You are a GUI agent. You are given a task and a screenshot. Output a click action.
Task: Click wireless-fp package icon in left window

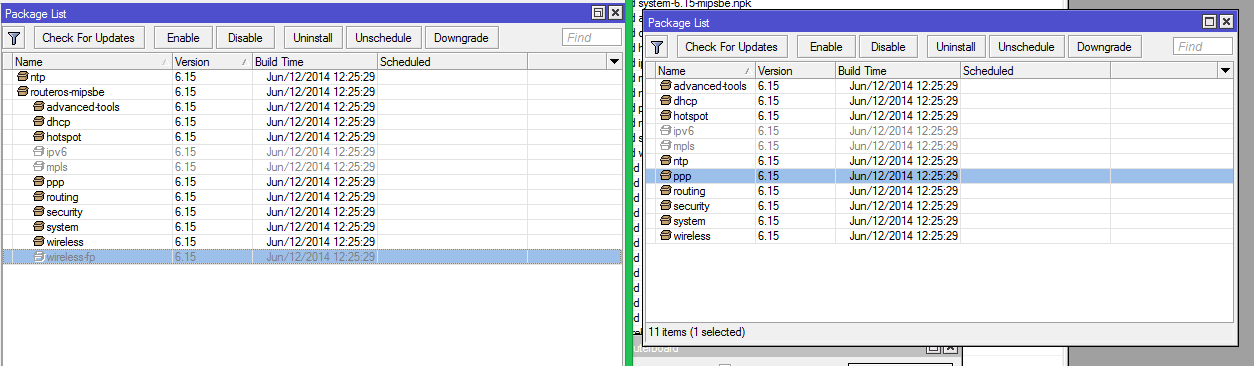click(x=39, y=257)
